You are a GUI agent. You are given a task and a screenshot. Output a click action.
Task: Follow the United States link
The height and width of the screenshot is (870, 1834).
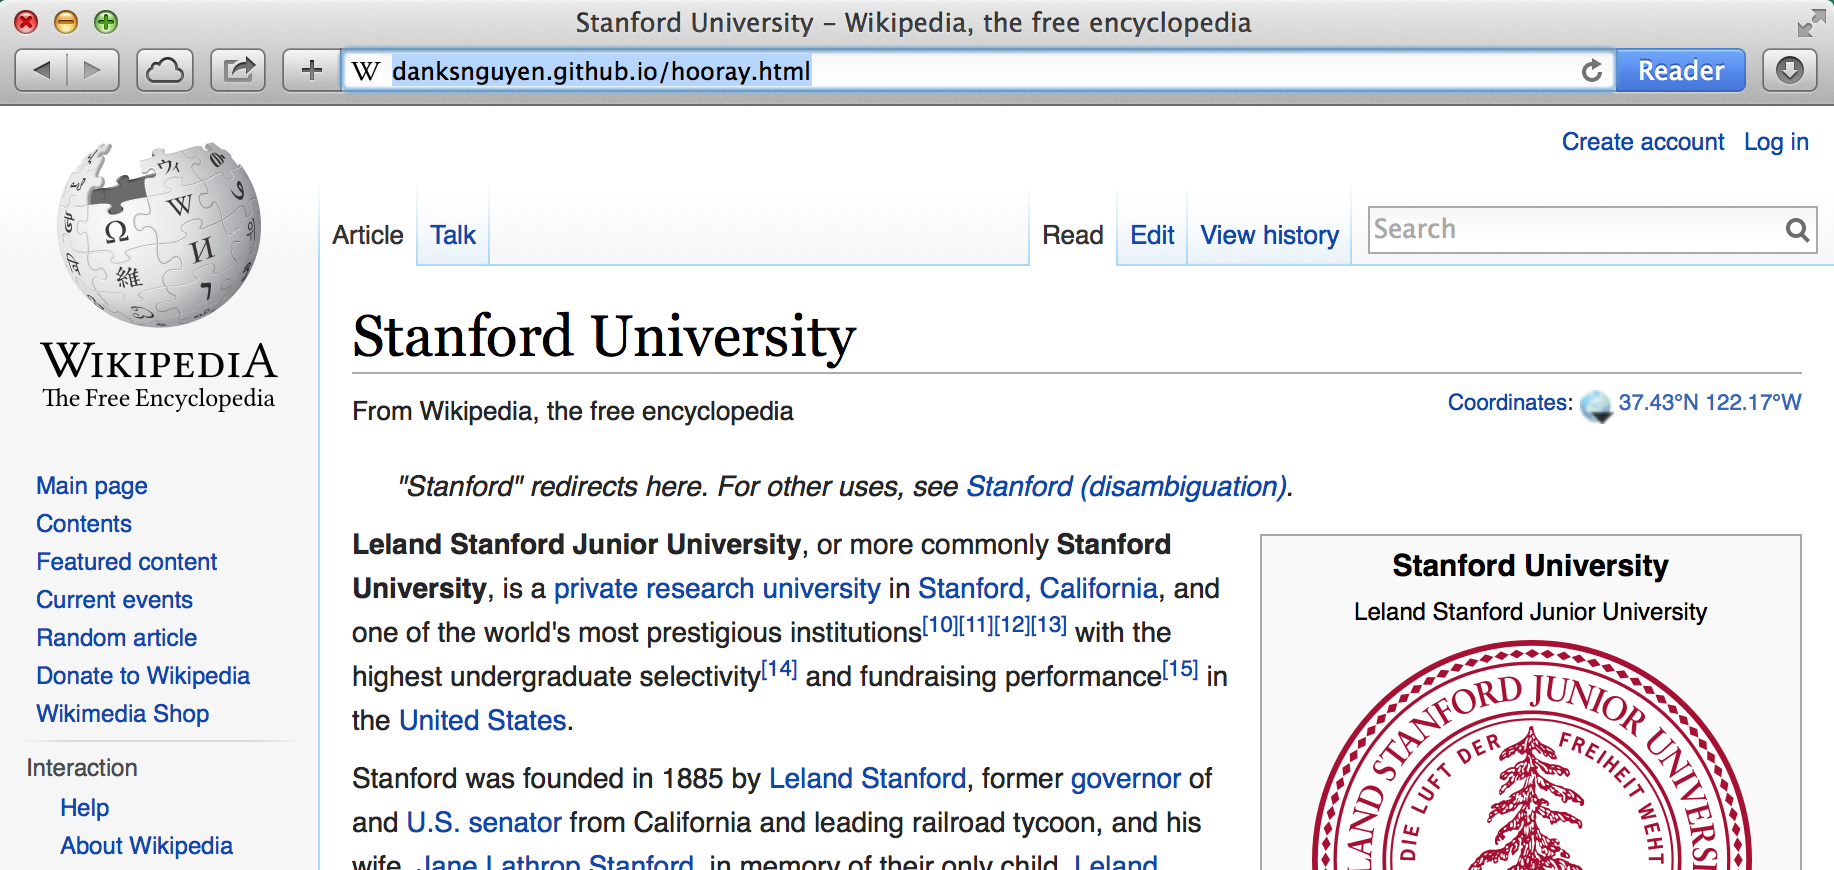pyautogui.click(x=483, y=721)
